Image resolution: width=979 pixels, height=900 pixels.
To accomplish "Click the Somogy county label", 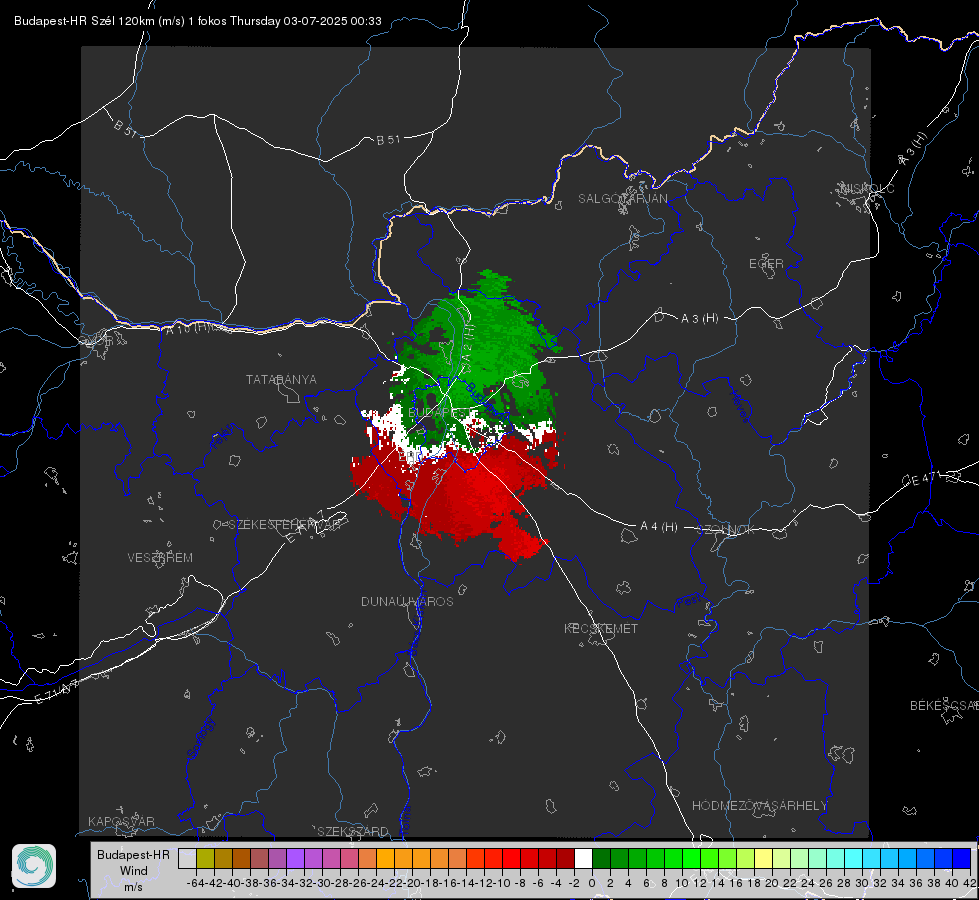I will tap(200, 738).
